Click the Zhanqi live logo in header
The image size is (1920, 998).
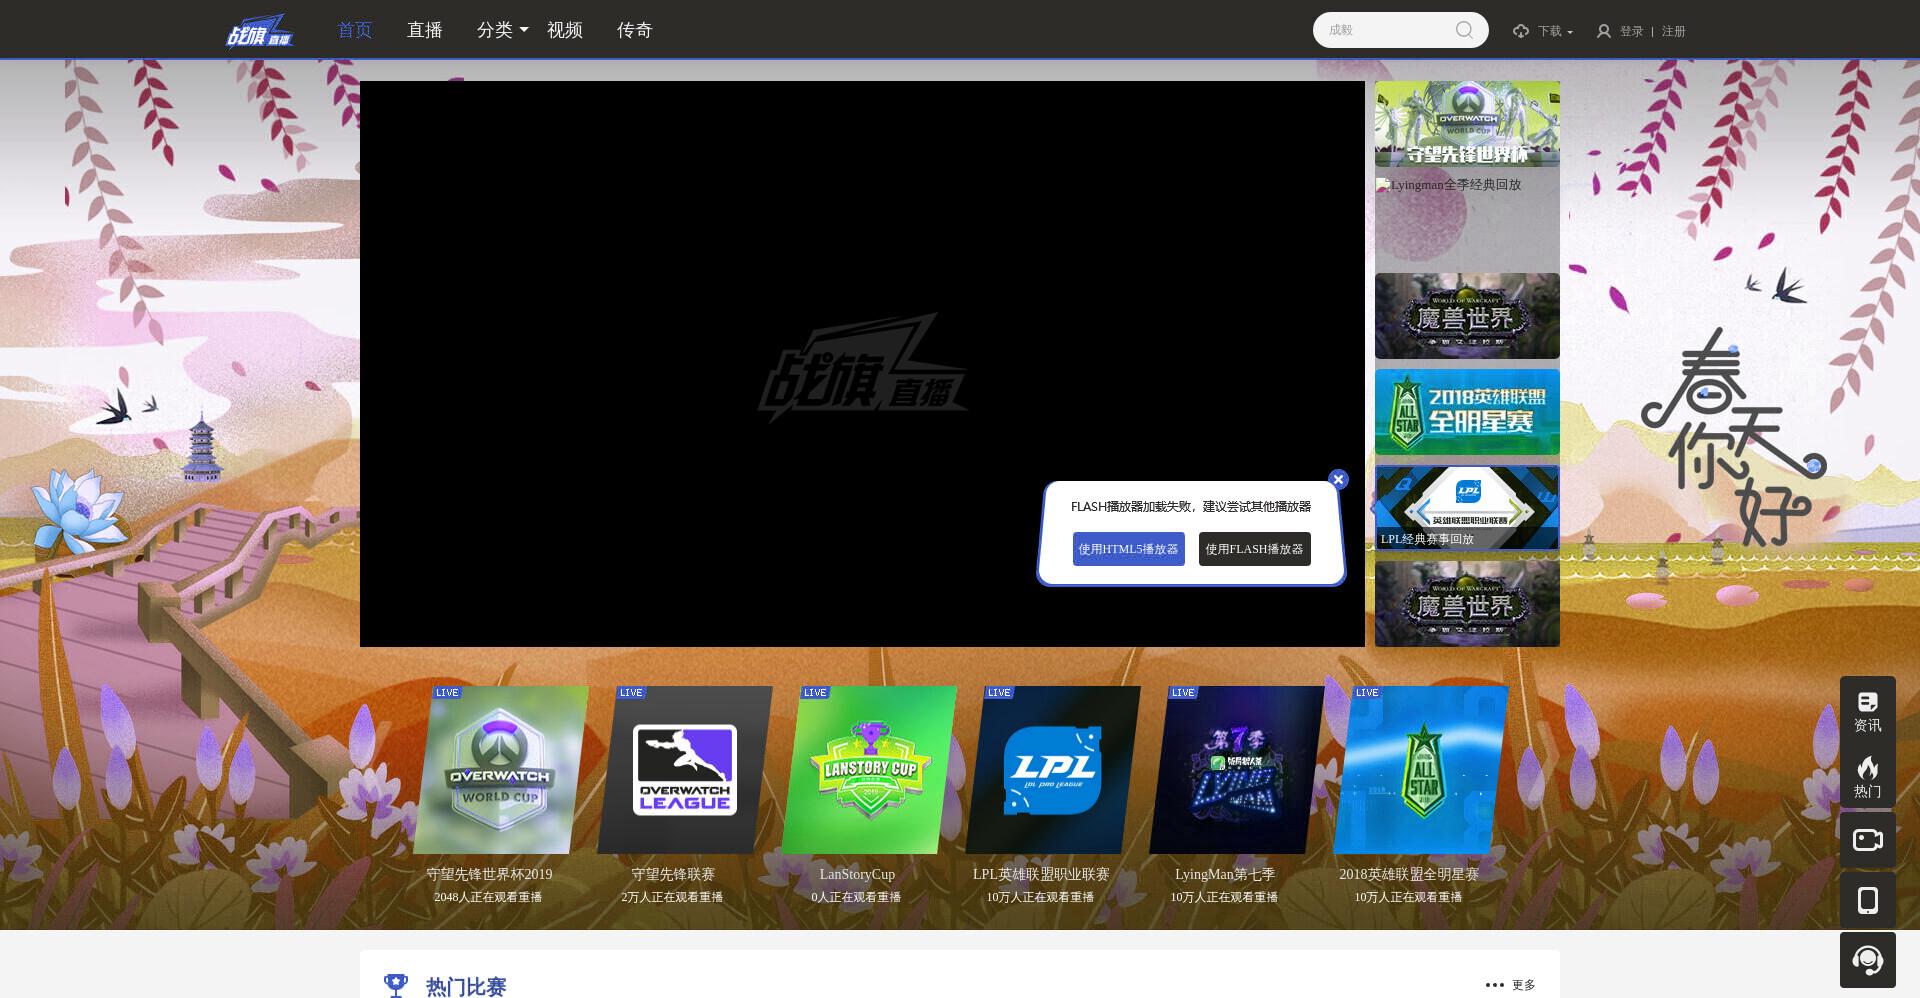(260, 30)
